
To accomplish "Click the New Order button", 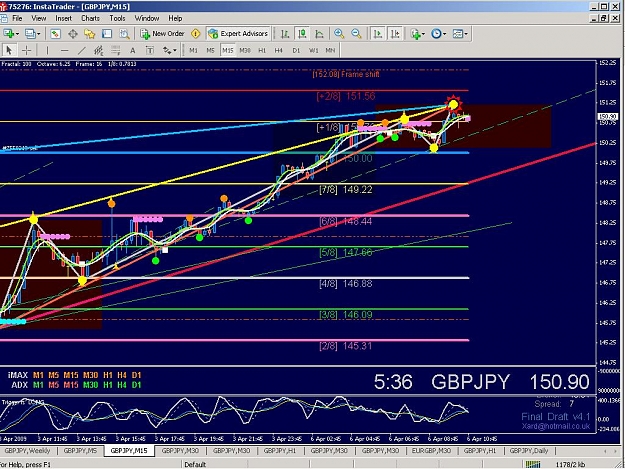I will (162, 34).
